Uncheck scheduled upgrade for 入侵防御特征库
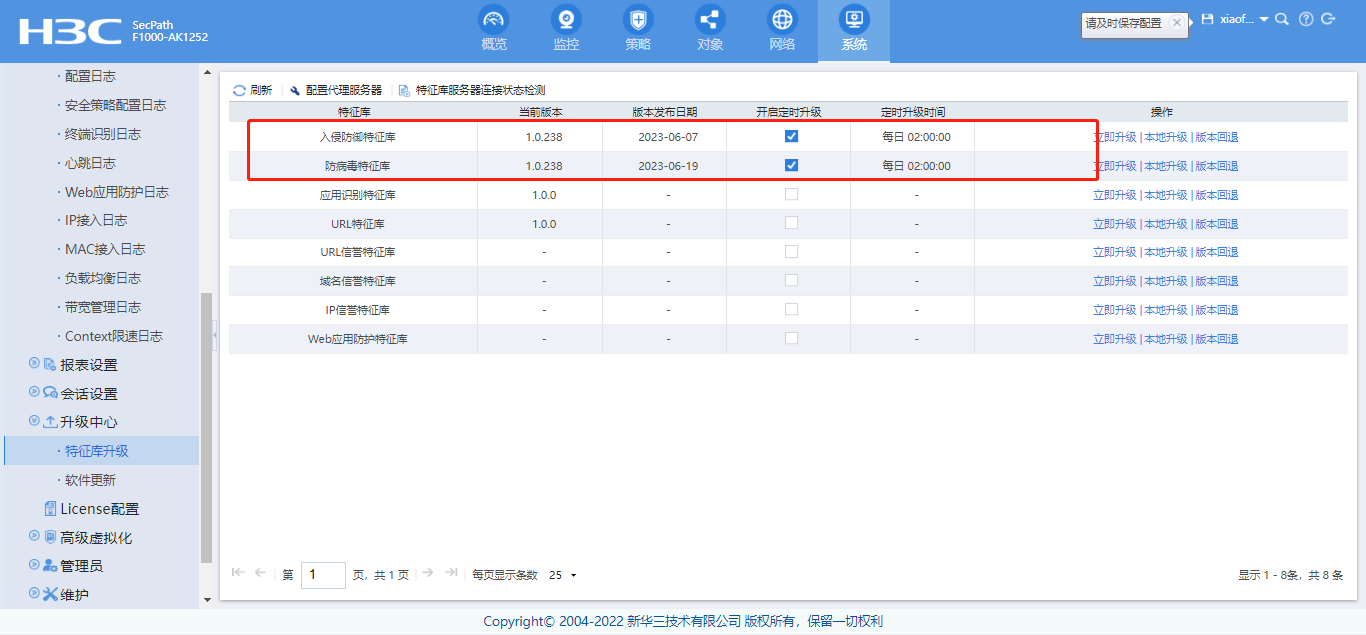 click(x=791, y=136)
